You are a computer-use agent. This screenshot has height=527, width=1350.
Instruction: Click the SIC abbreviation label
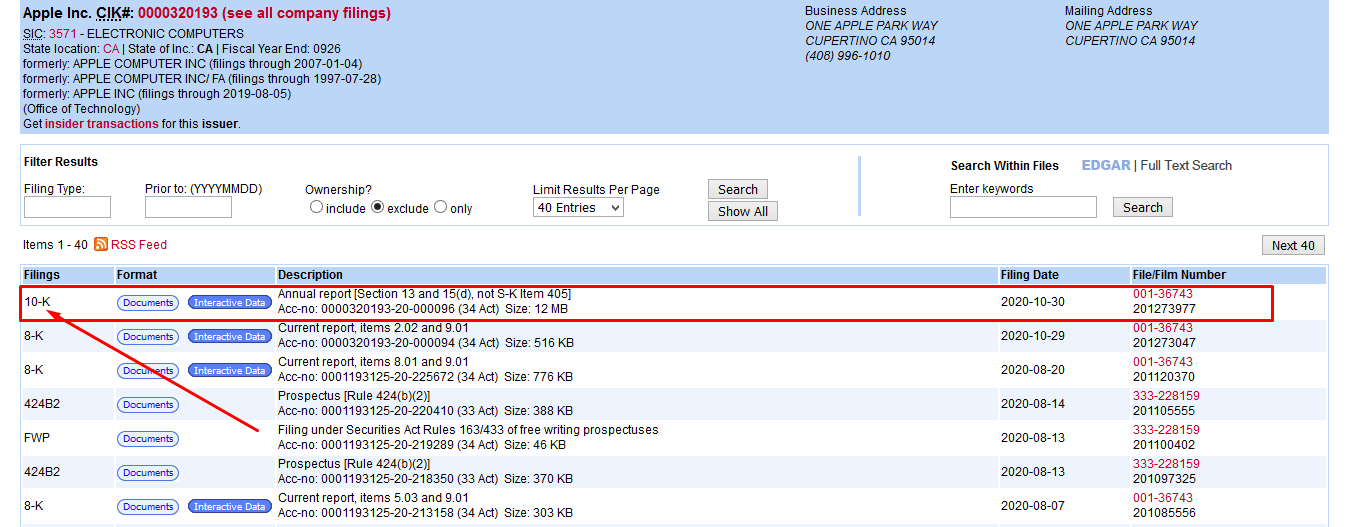33,34
